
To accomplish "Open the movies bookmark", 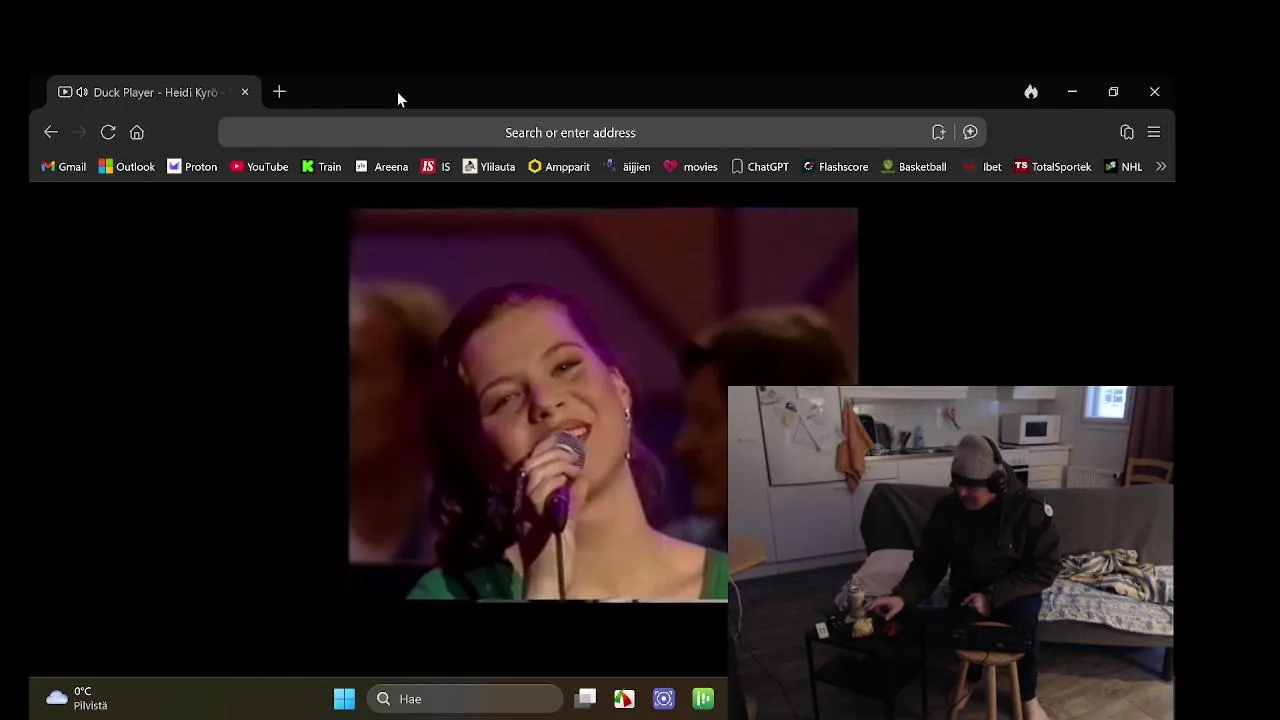I will pyautogui.click(x=690, y=167).
